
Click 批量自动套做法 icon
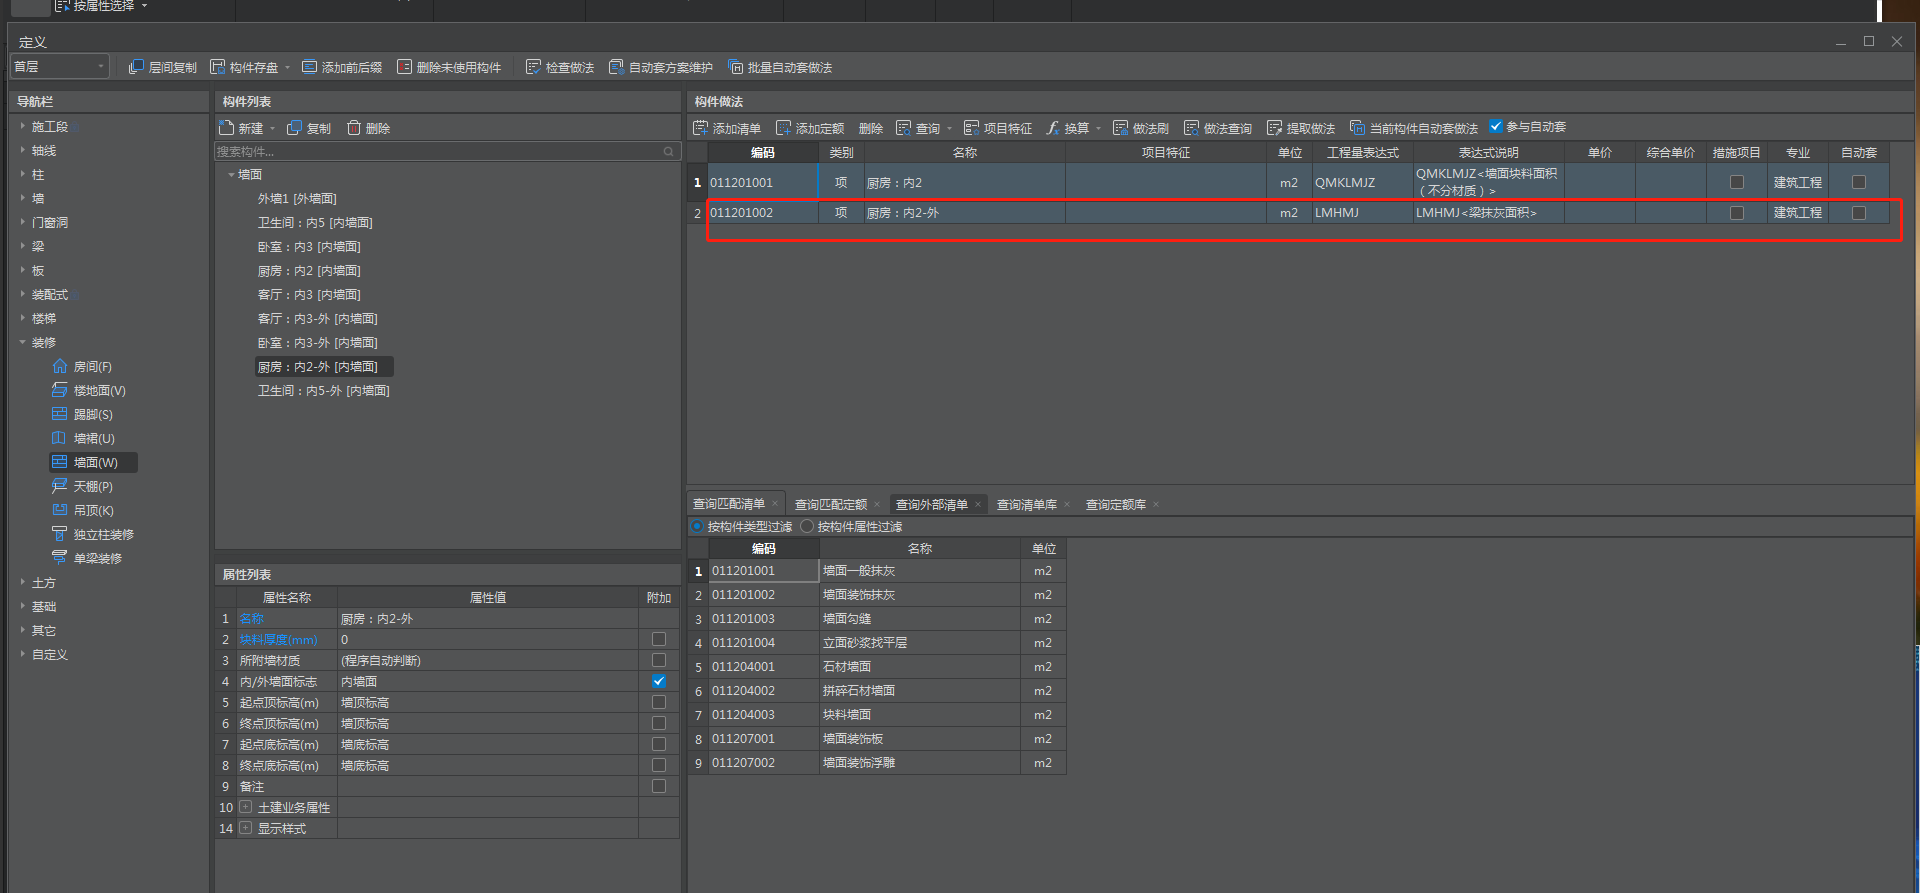735,67
